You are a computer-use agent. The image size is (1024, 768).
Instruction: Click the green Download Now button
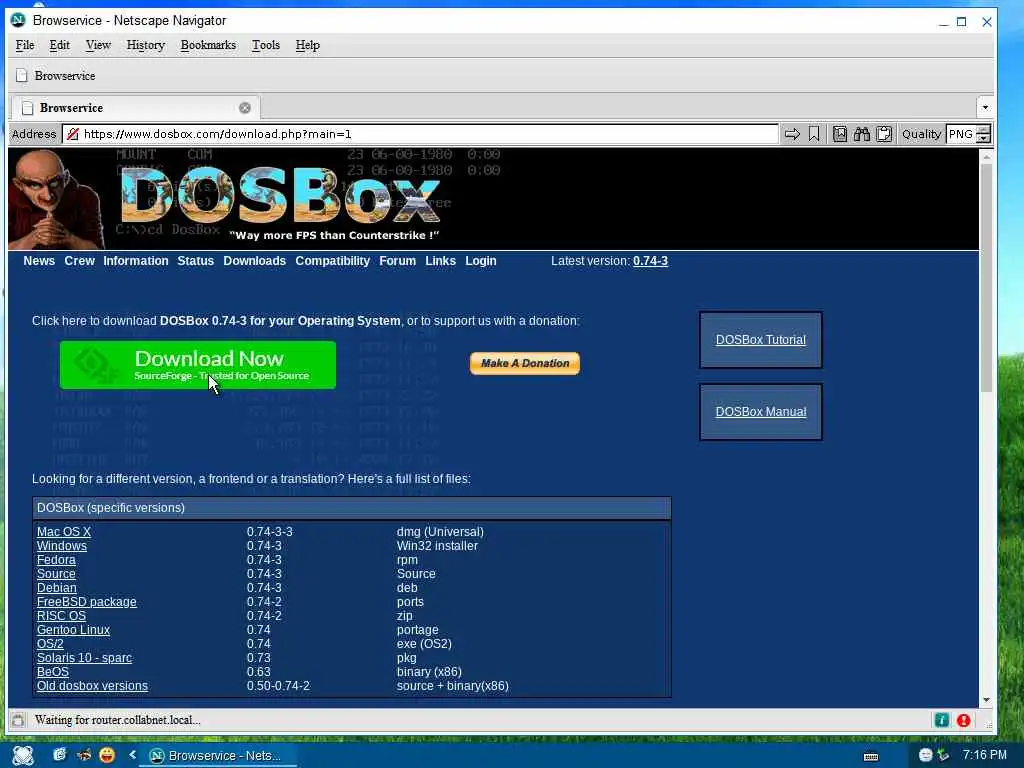tap(198, 365)
